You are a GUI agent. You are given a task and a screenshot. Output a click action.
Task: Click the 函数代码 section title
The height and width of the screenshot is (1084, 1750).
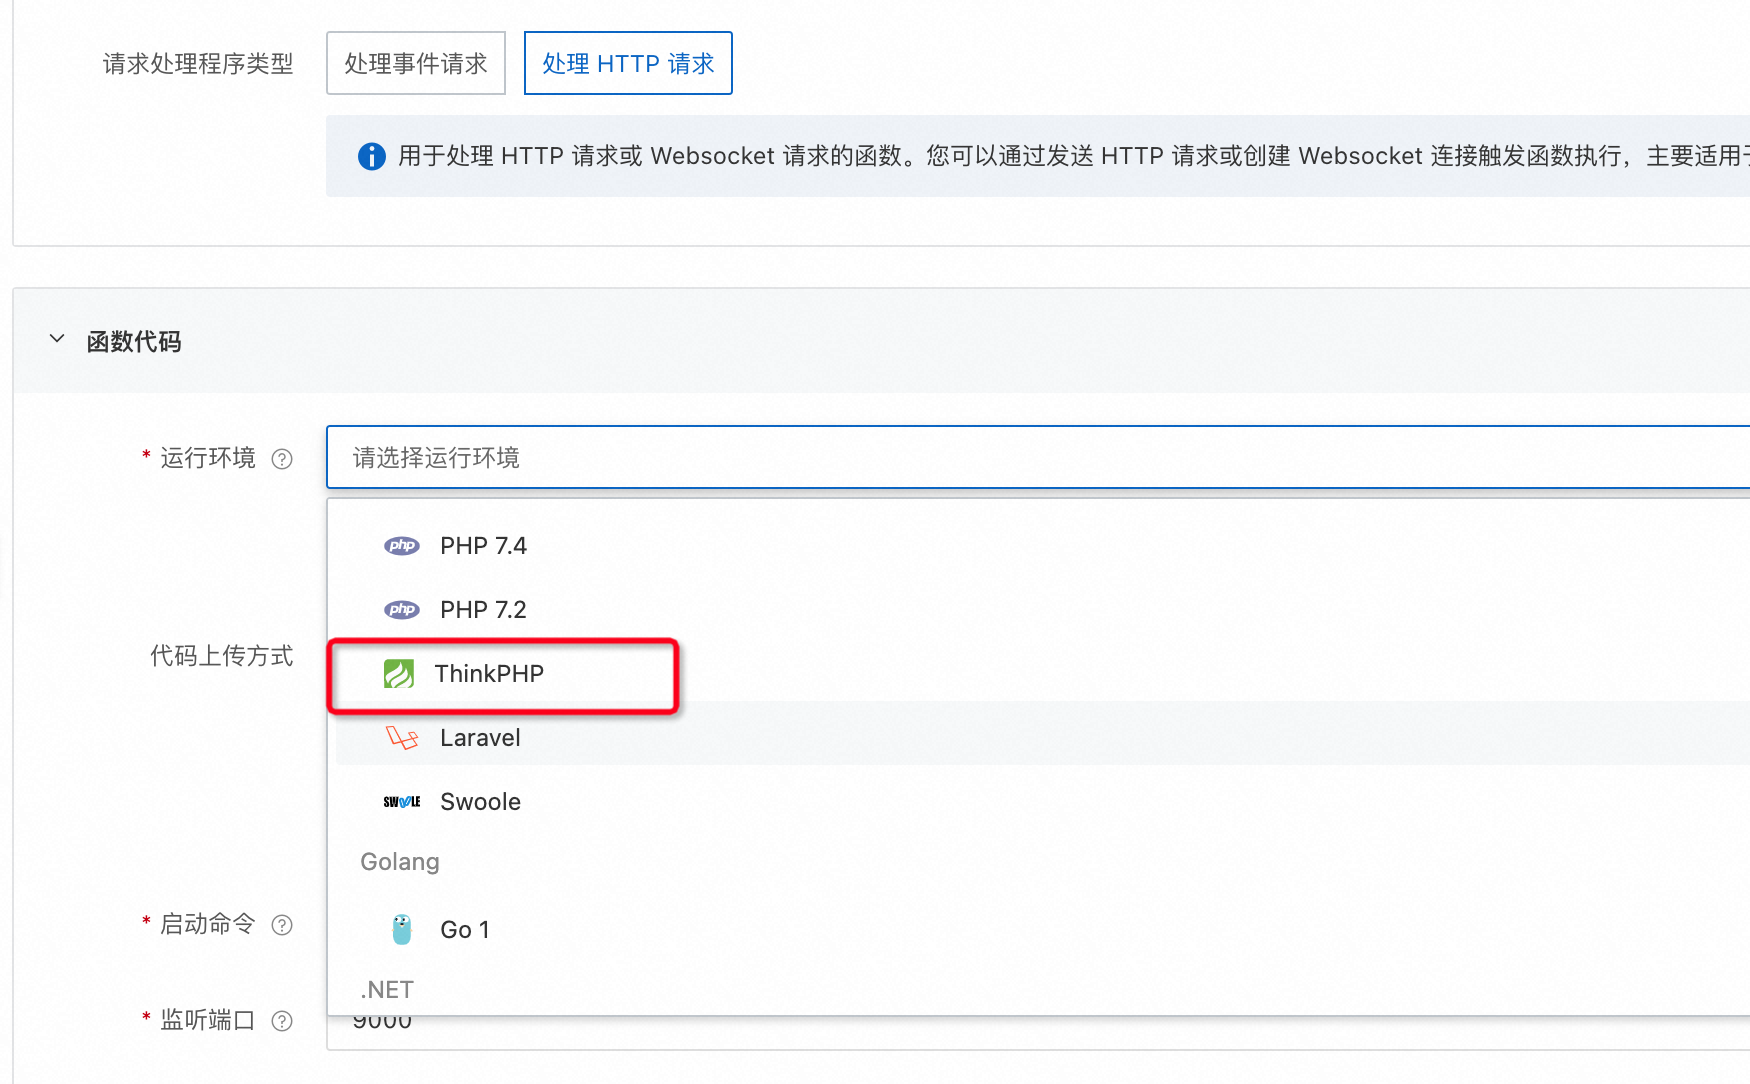[x=134, y=341]
